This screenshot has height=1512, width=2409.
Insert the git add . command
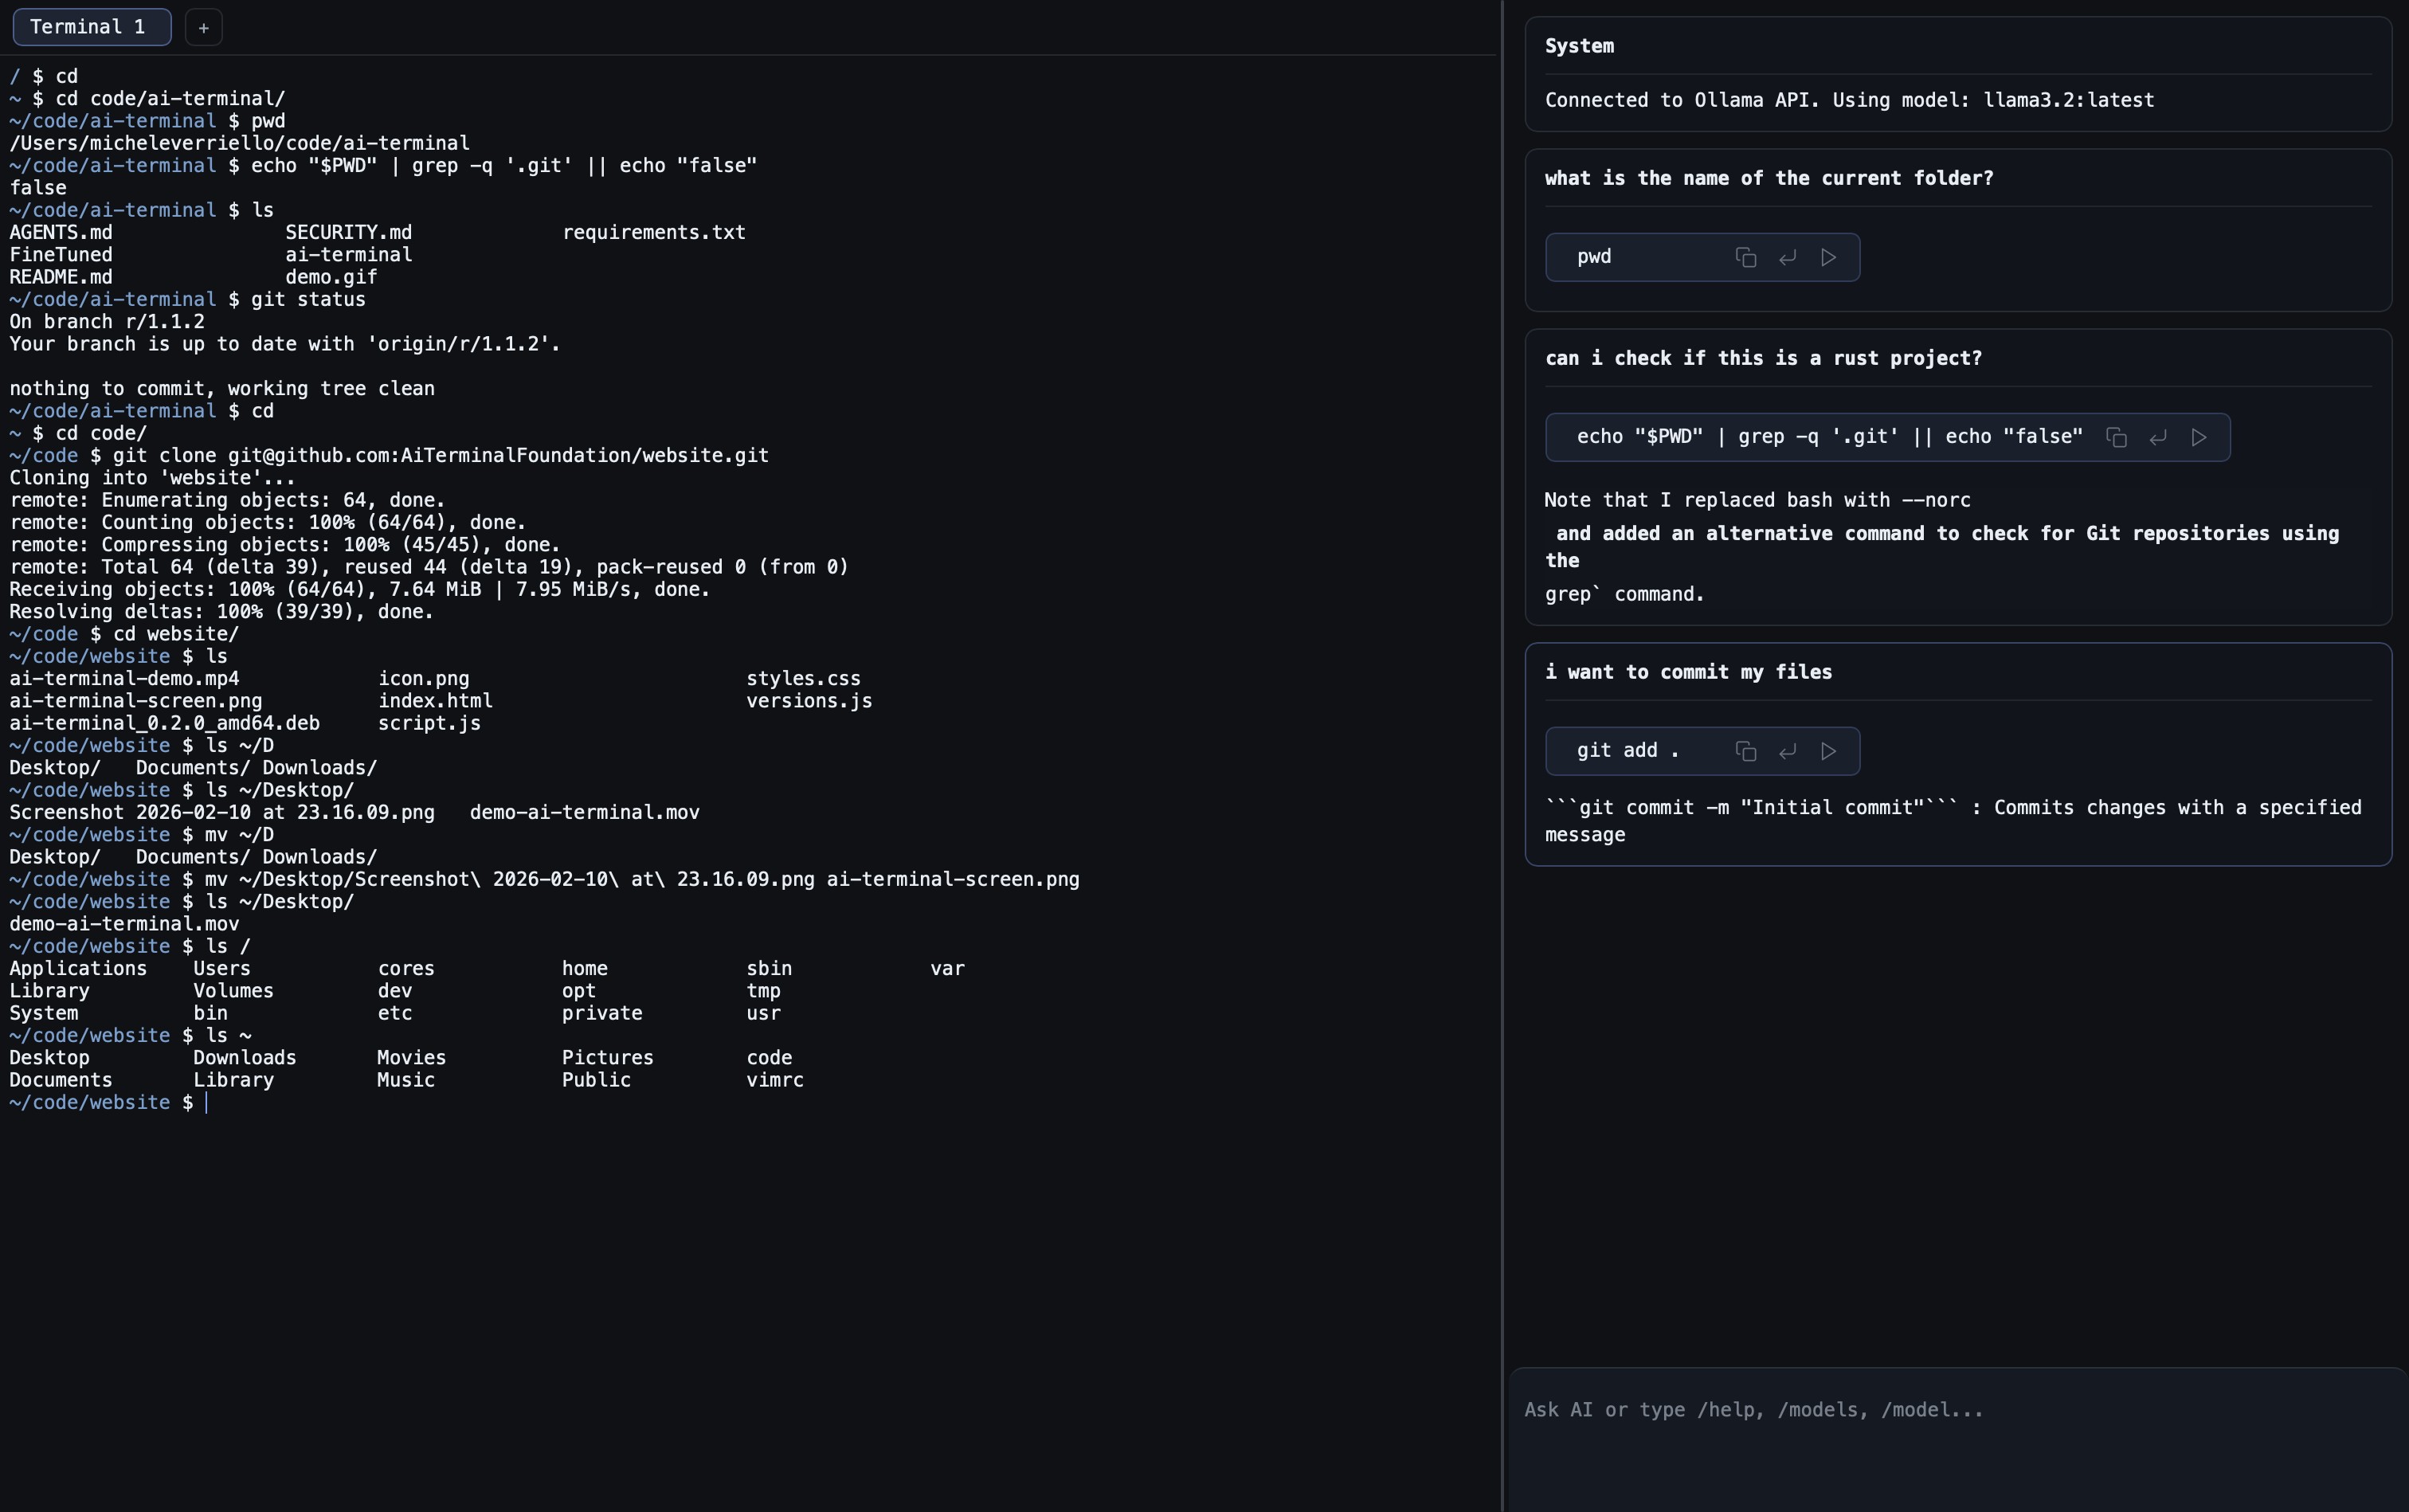1787,751
